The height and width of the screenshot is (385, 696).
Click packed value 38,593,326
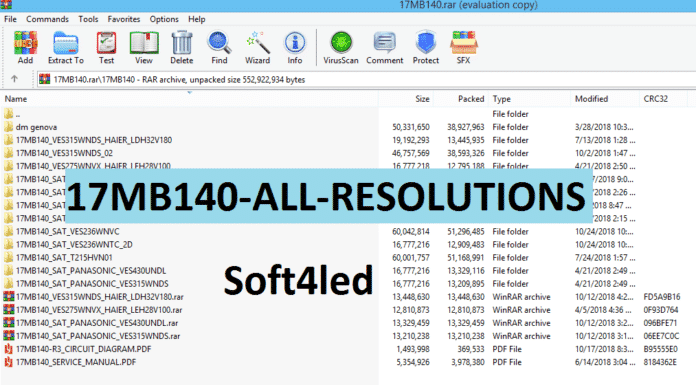(x=466, y=153)
